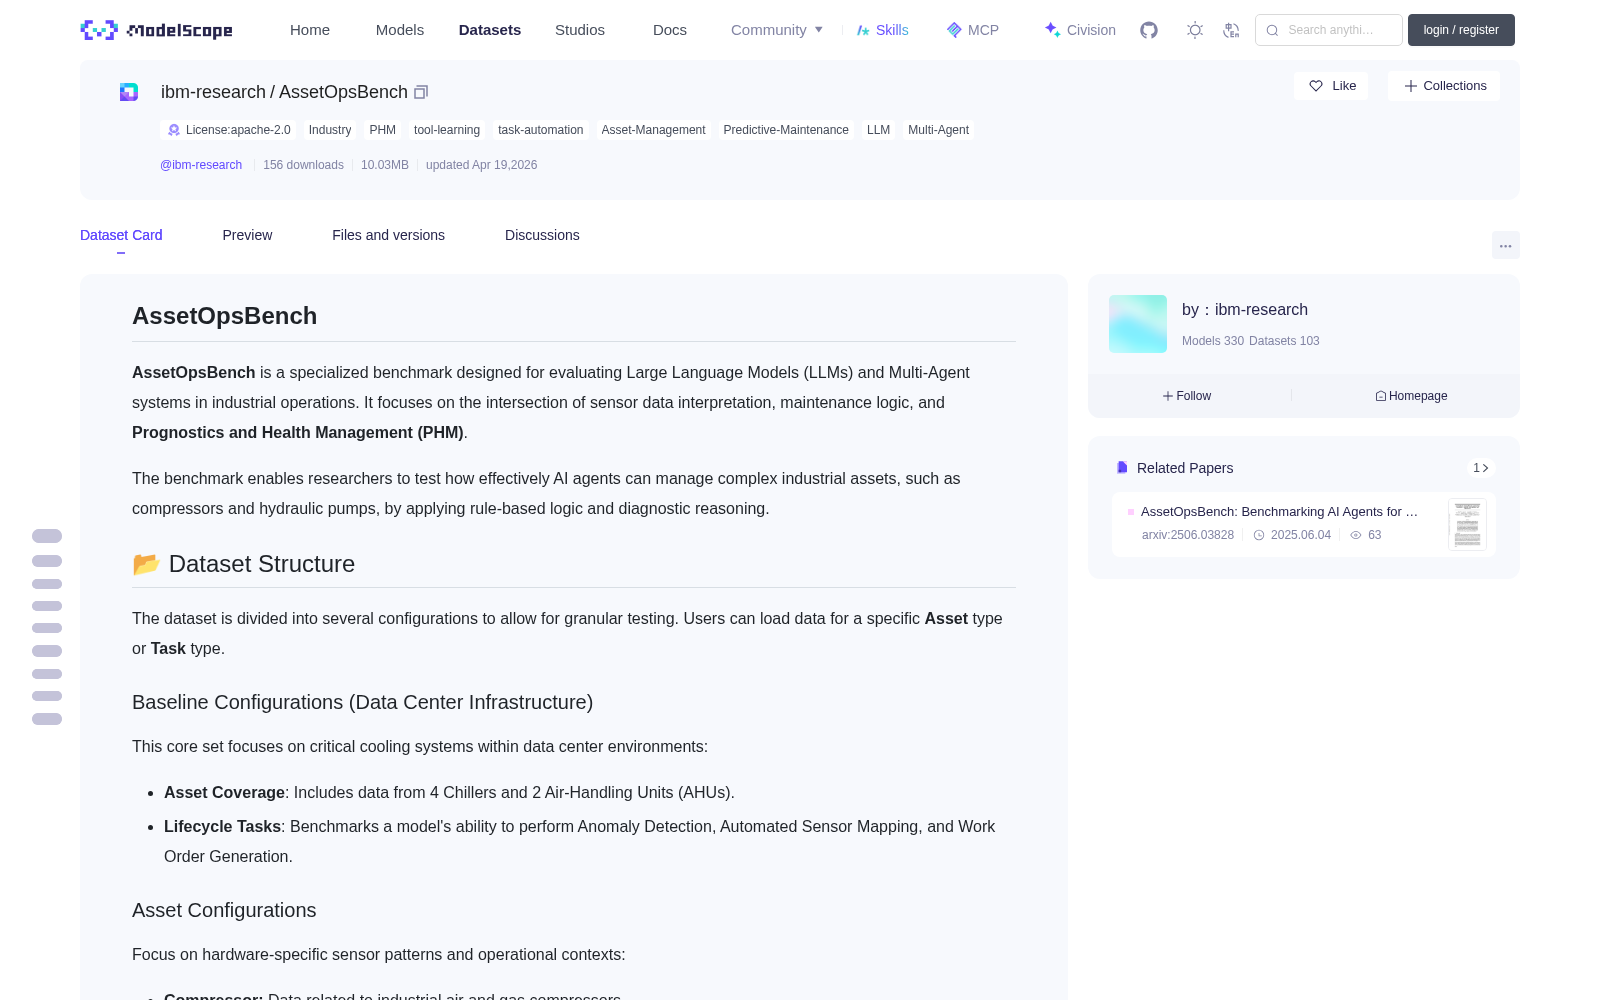Click the Industry tag
The width and height of the screenshot is (1600, 1000).
(330, 130)
